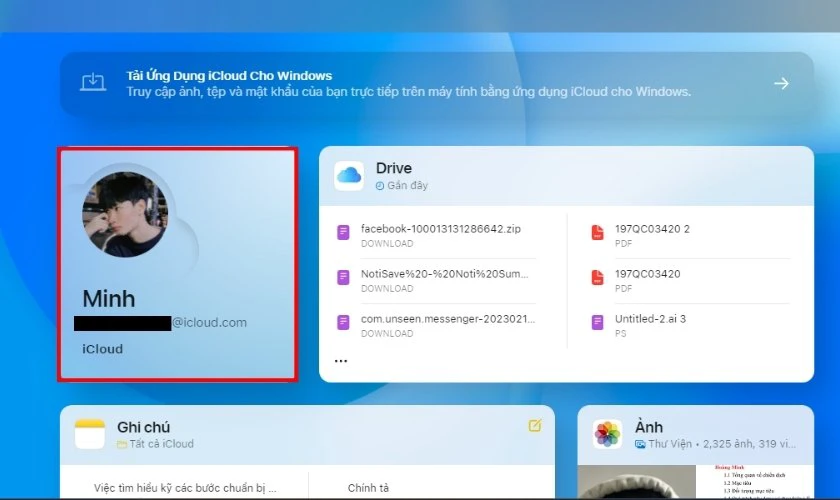Screen dimensions: 840x500
Task: Open the grayscale photo thumbnail in Ảnh
Action: click(636, 482)
